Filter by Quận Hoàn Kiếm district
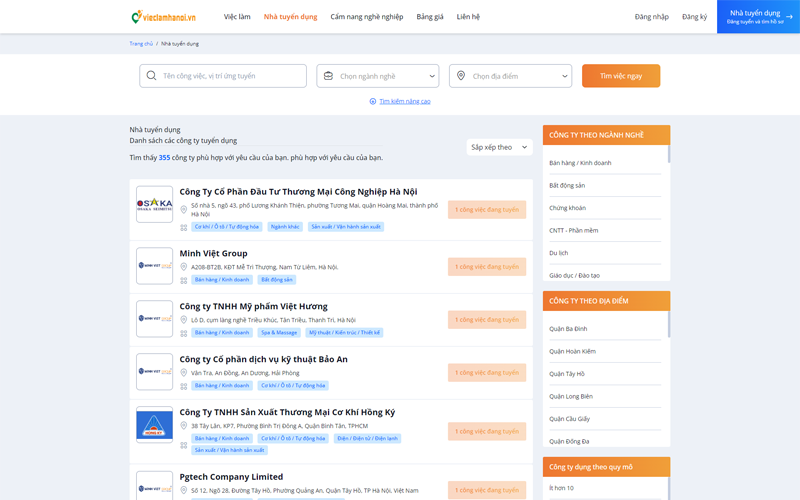800x500 pixels. pos(572,351)
